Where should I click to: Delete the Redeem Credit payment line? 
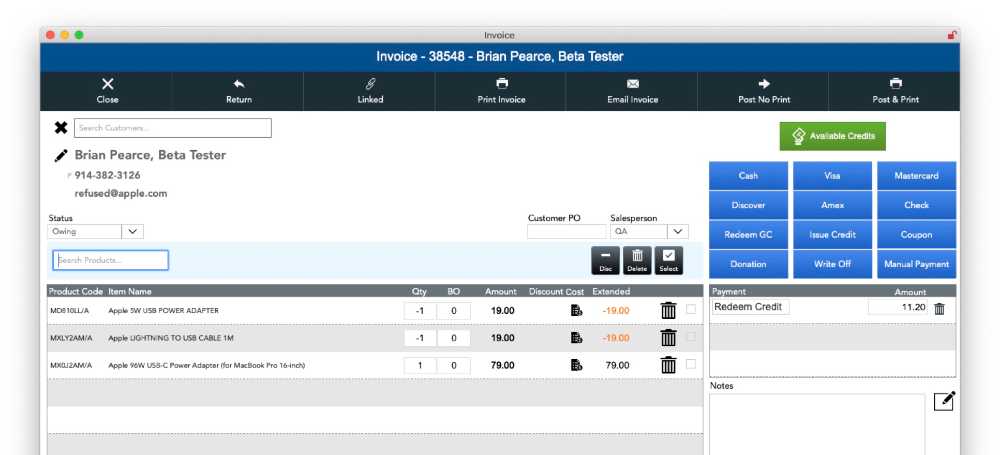coord(939,308)
